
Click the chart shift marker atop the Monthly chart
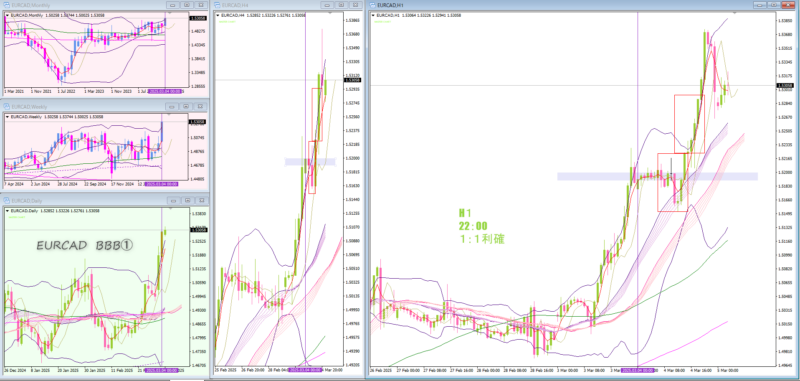pyautogui.click(x=169, y=13)
